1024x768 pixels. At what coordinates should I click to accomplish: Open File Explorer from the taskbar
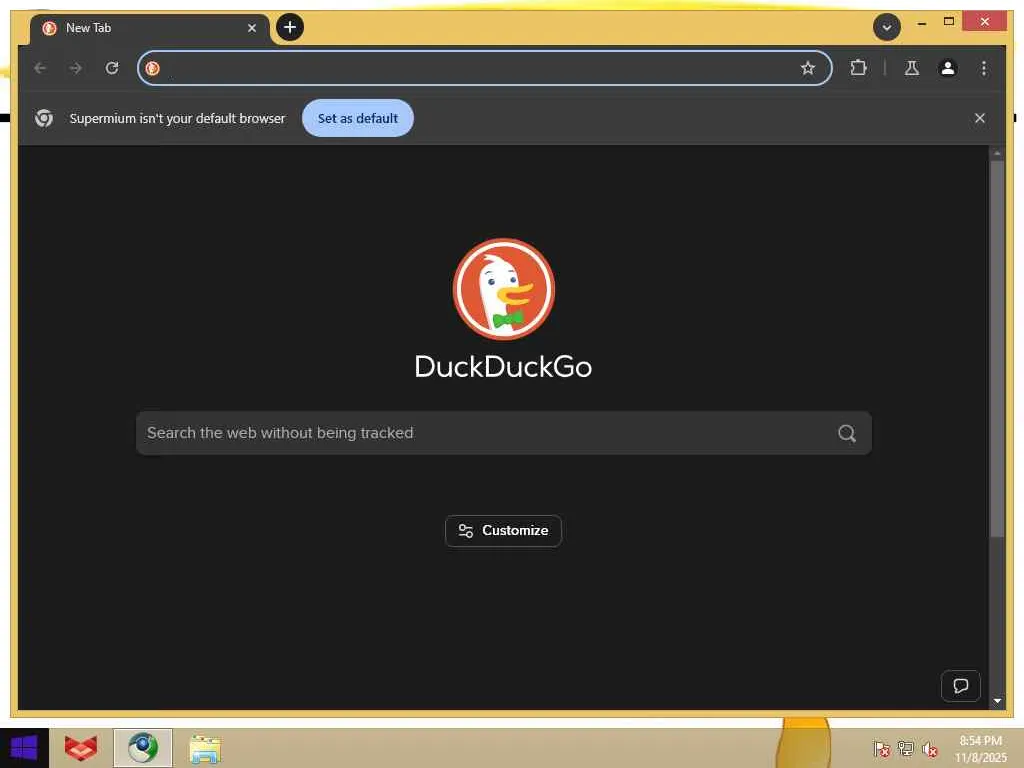pyautogui.click(x=205, y=749)
